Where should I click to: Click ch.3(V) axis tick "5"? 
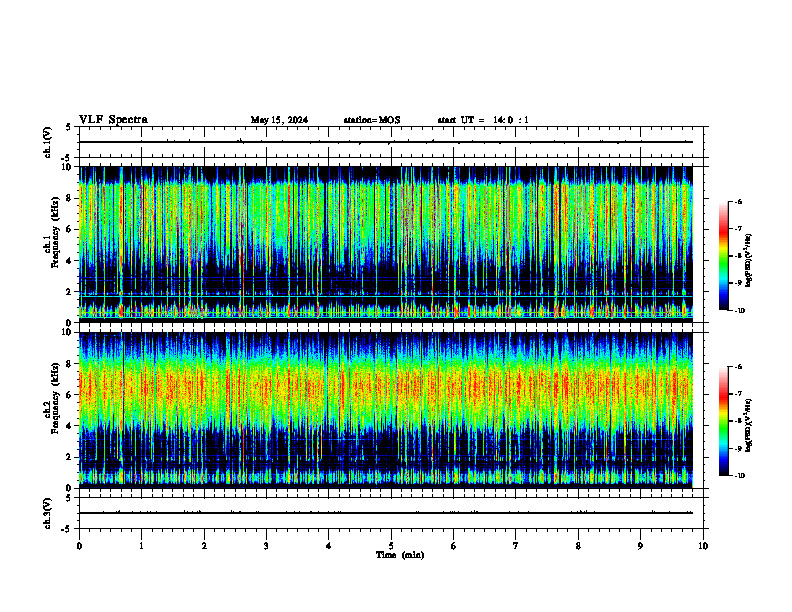69,498
